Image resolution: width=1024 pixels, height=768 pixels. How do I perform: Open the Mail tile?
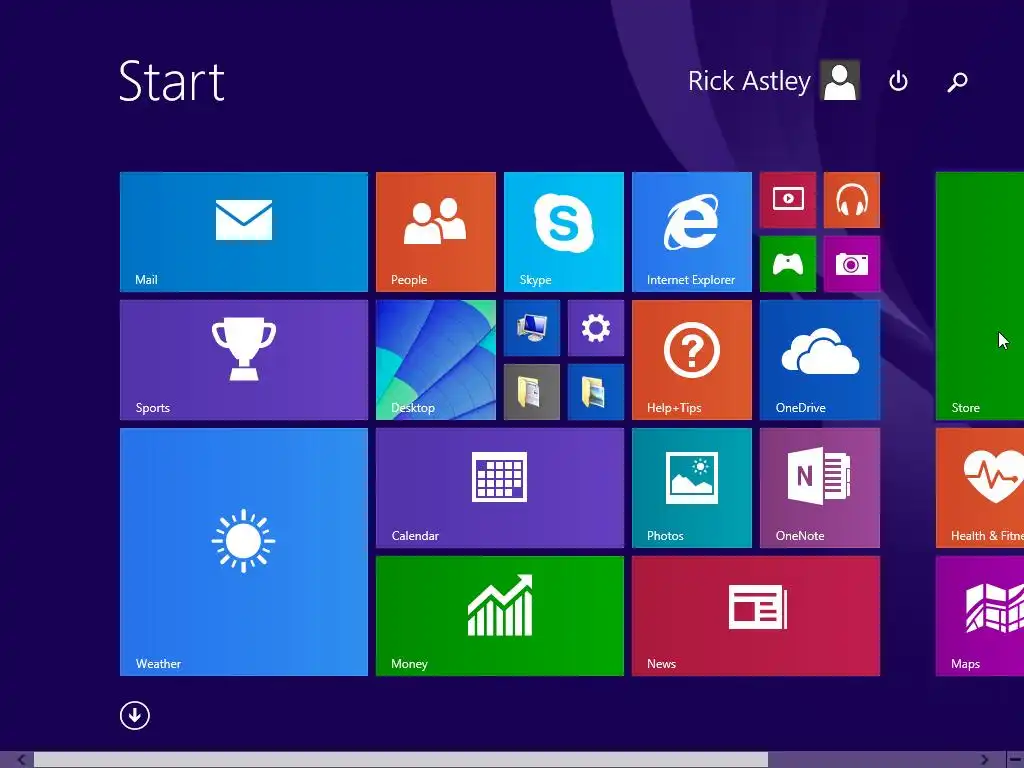point(244,232)
